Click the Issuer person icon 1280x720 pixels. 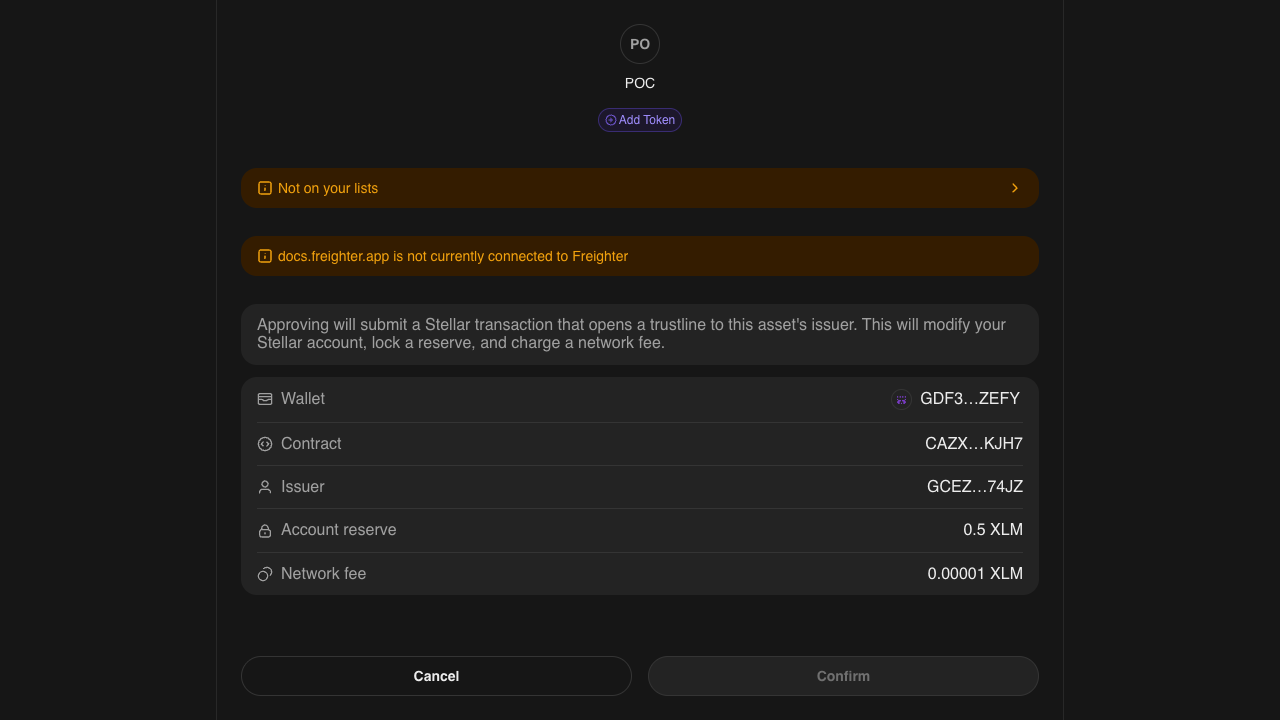(x=265, y=487)
